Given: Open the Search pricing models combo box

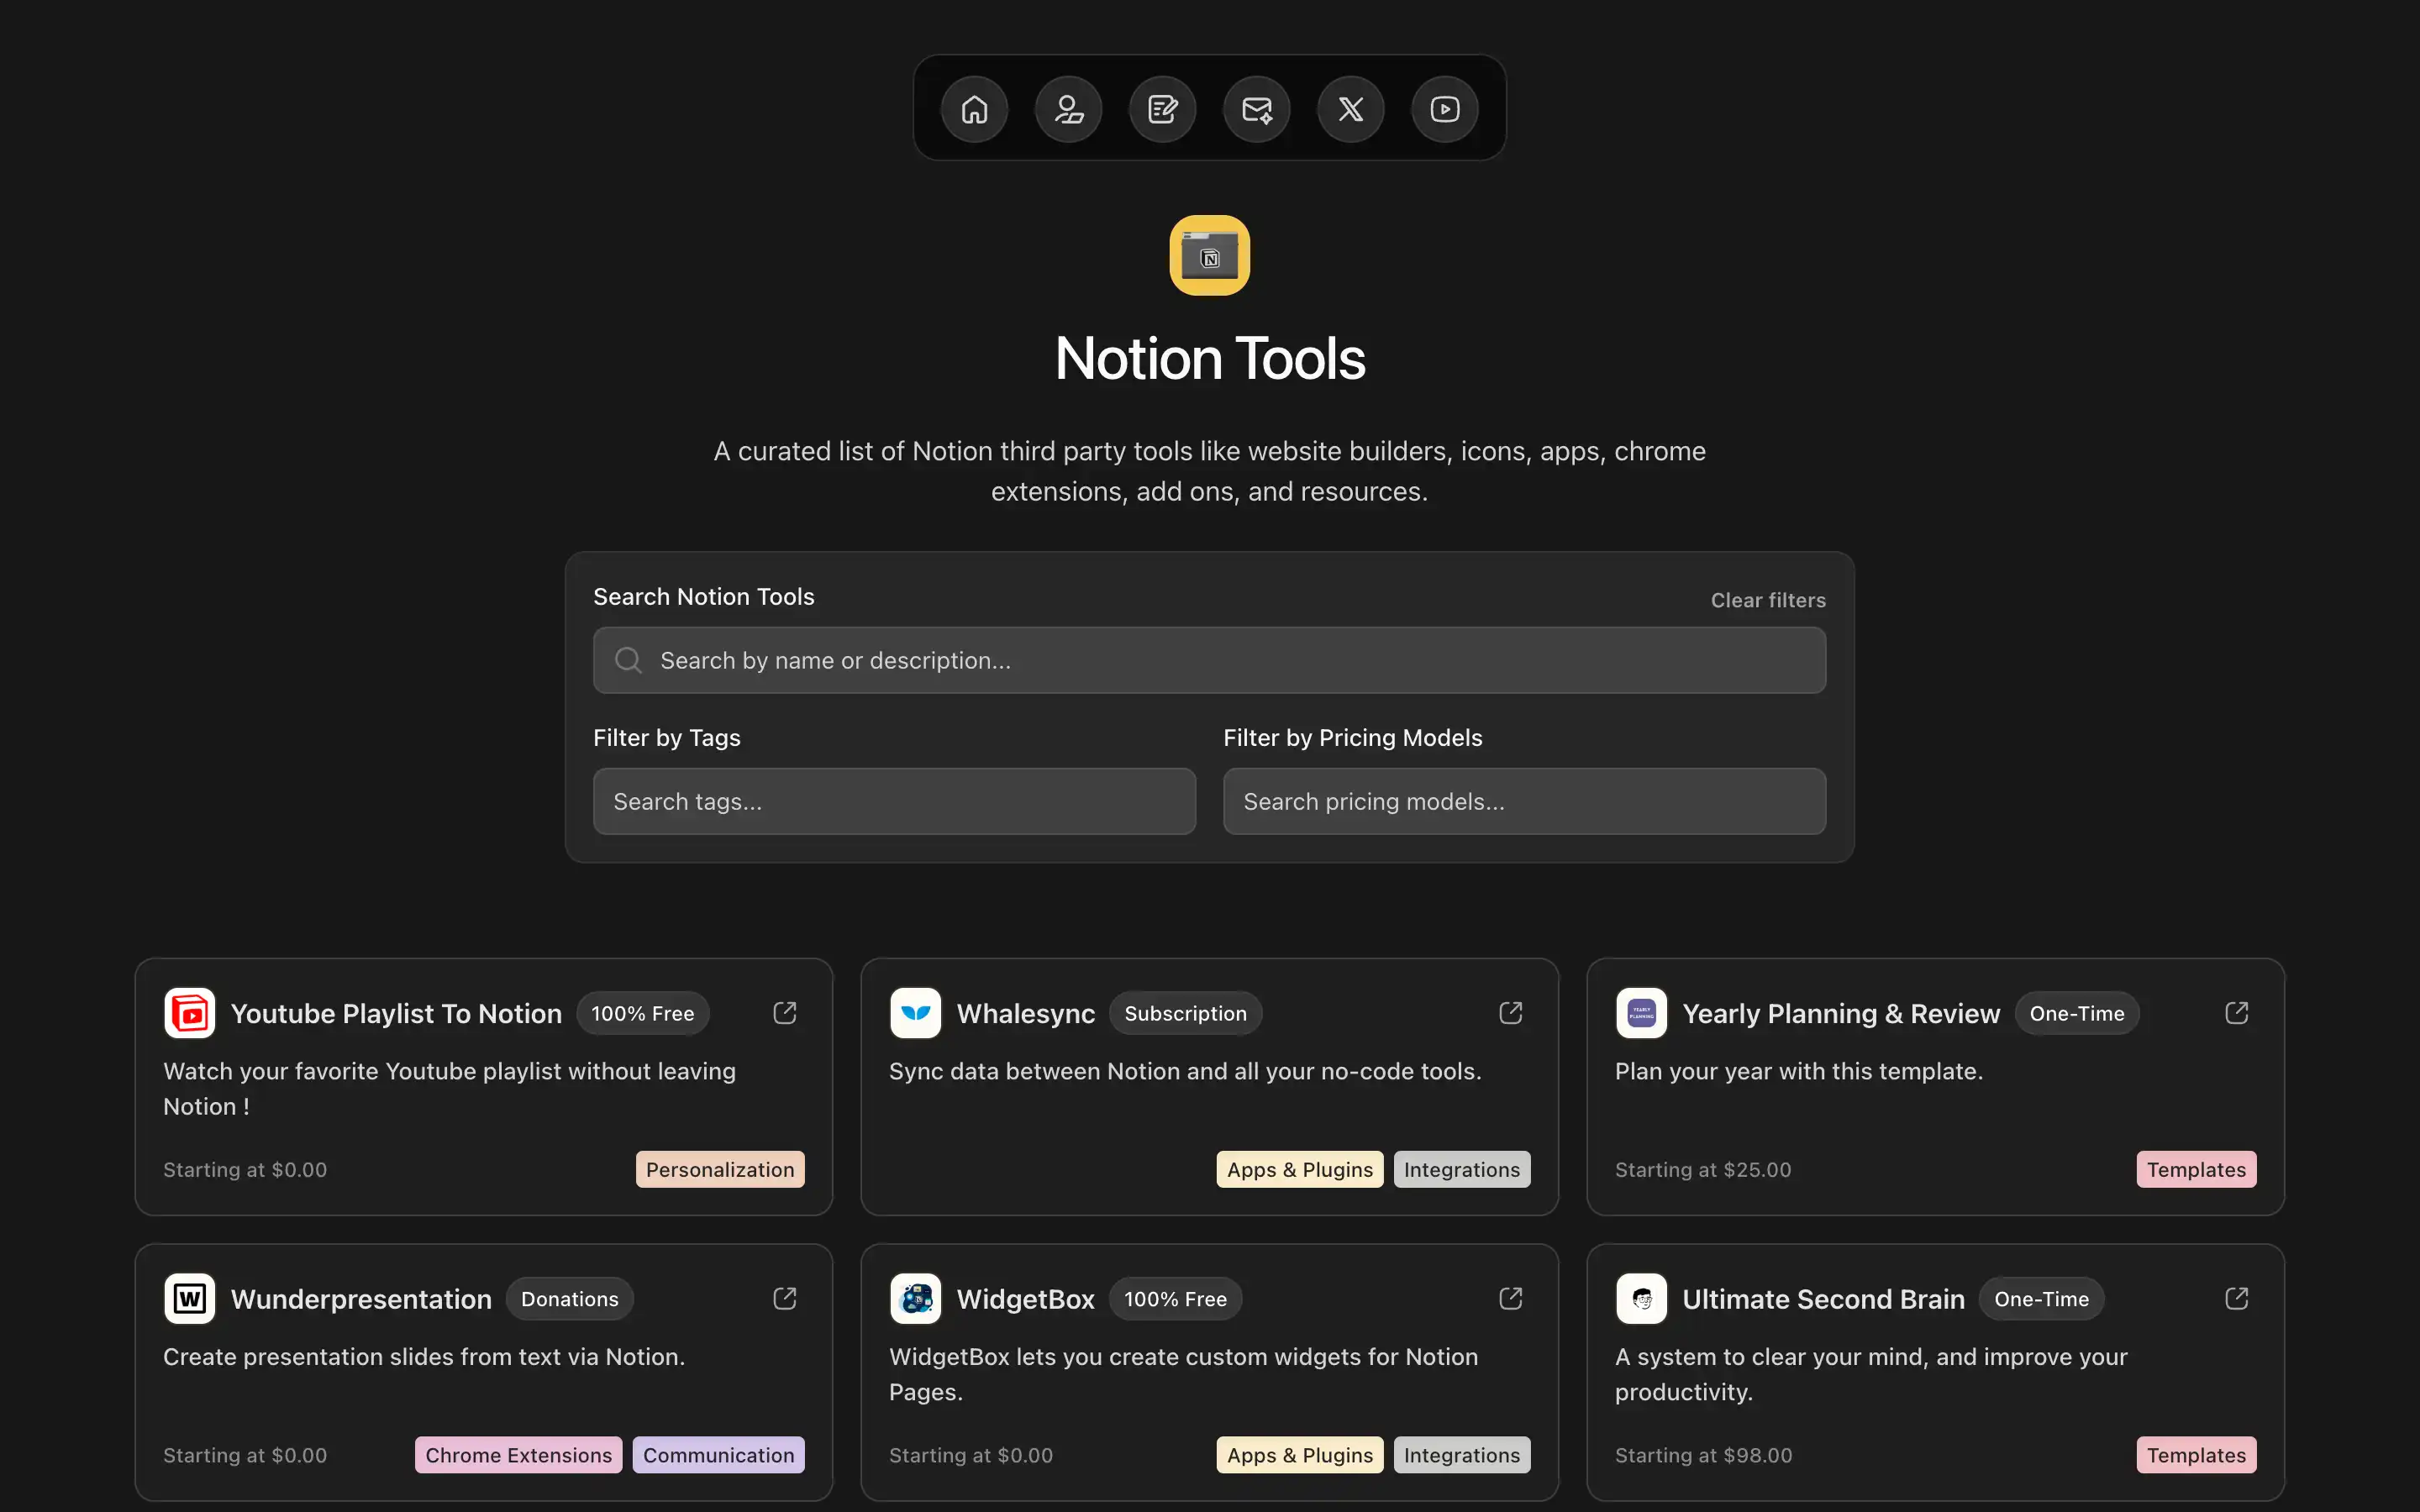Looking at the screenshot, I should pyautogui.click(x=1524, y=801).
